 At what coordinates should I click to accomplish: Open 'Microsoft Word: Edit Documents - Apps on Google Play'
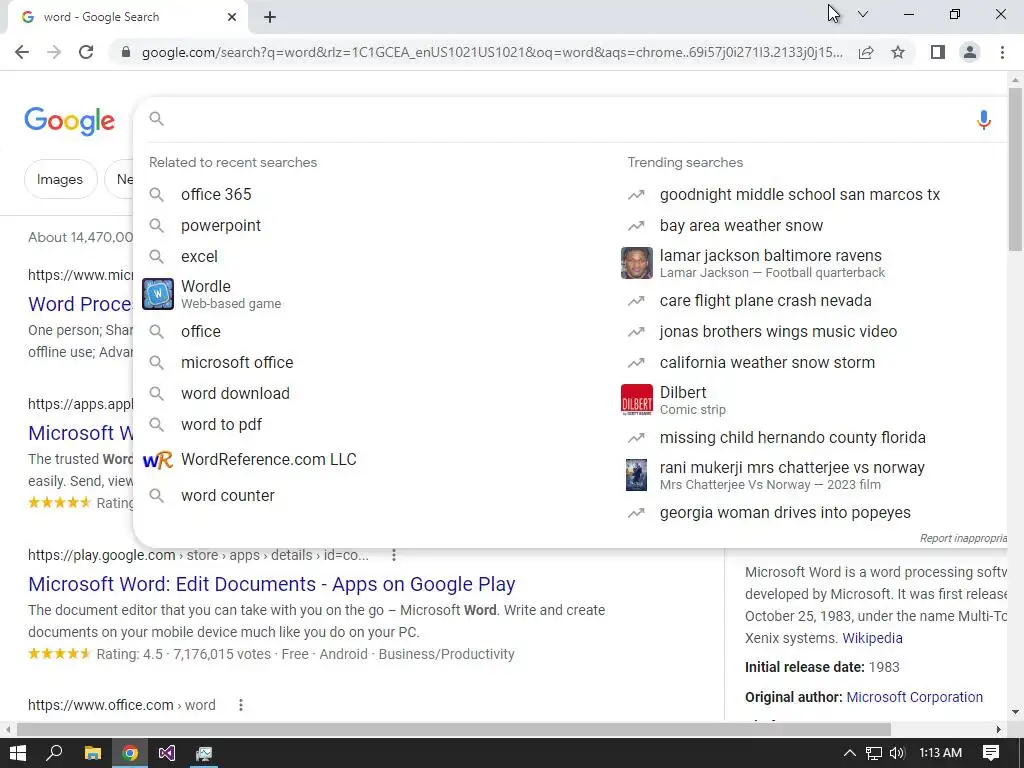click(x=272, y=584)
